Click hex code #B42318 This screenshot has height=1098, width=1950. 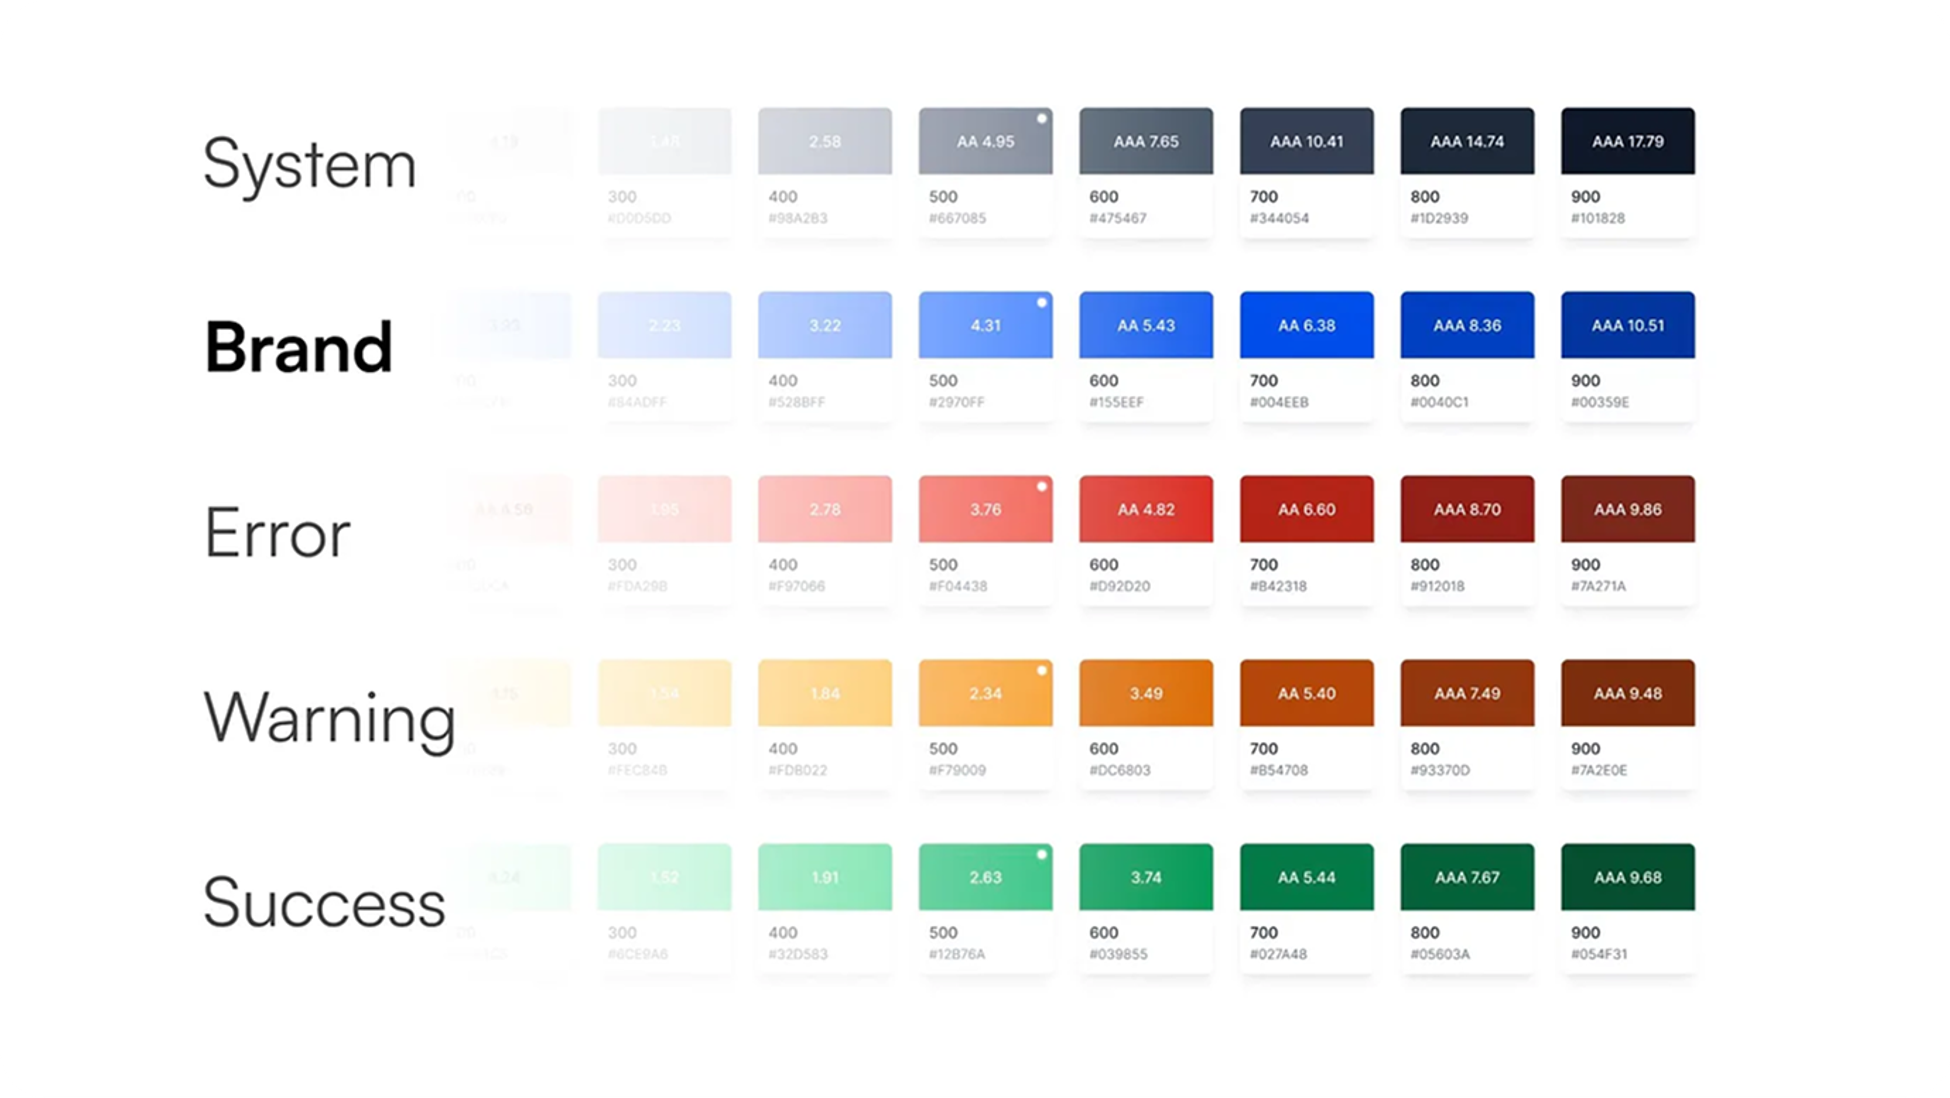[x=1278, y=586]
